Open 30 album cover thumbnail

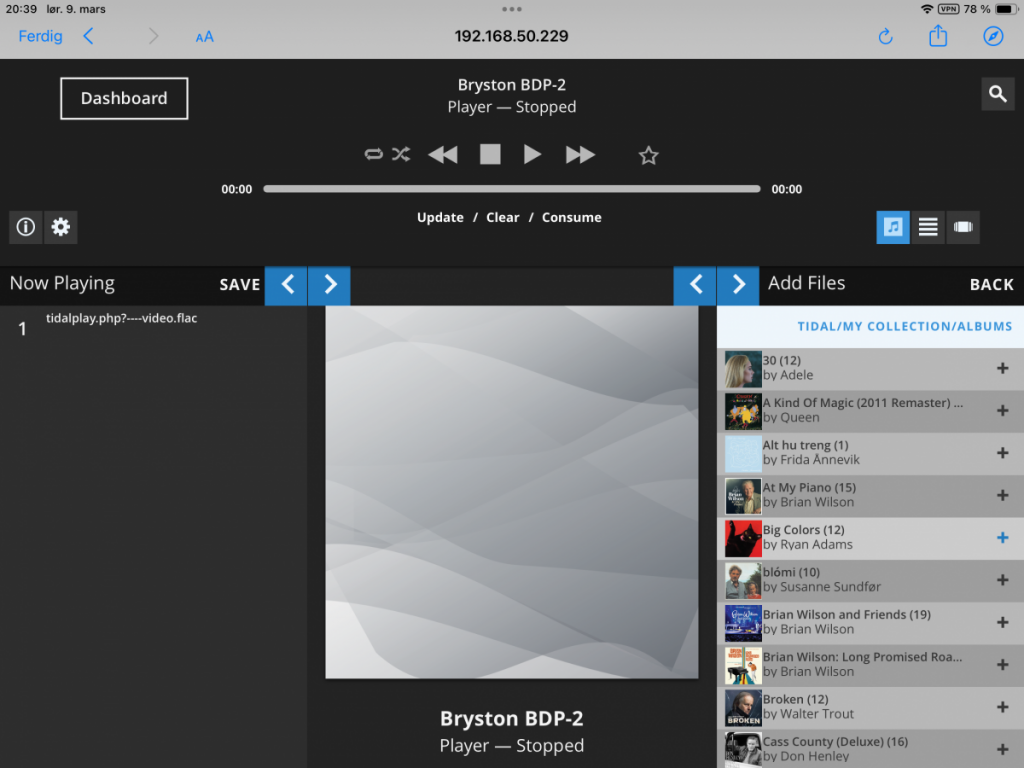point(743,369)
